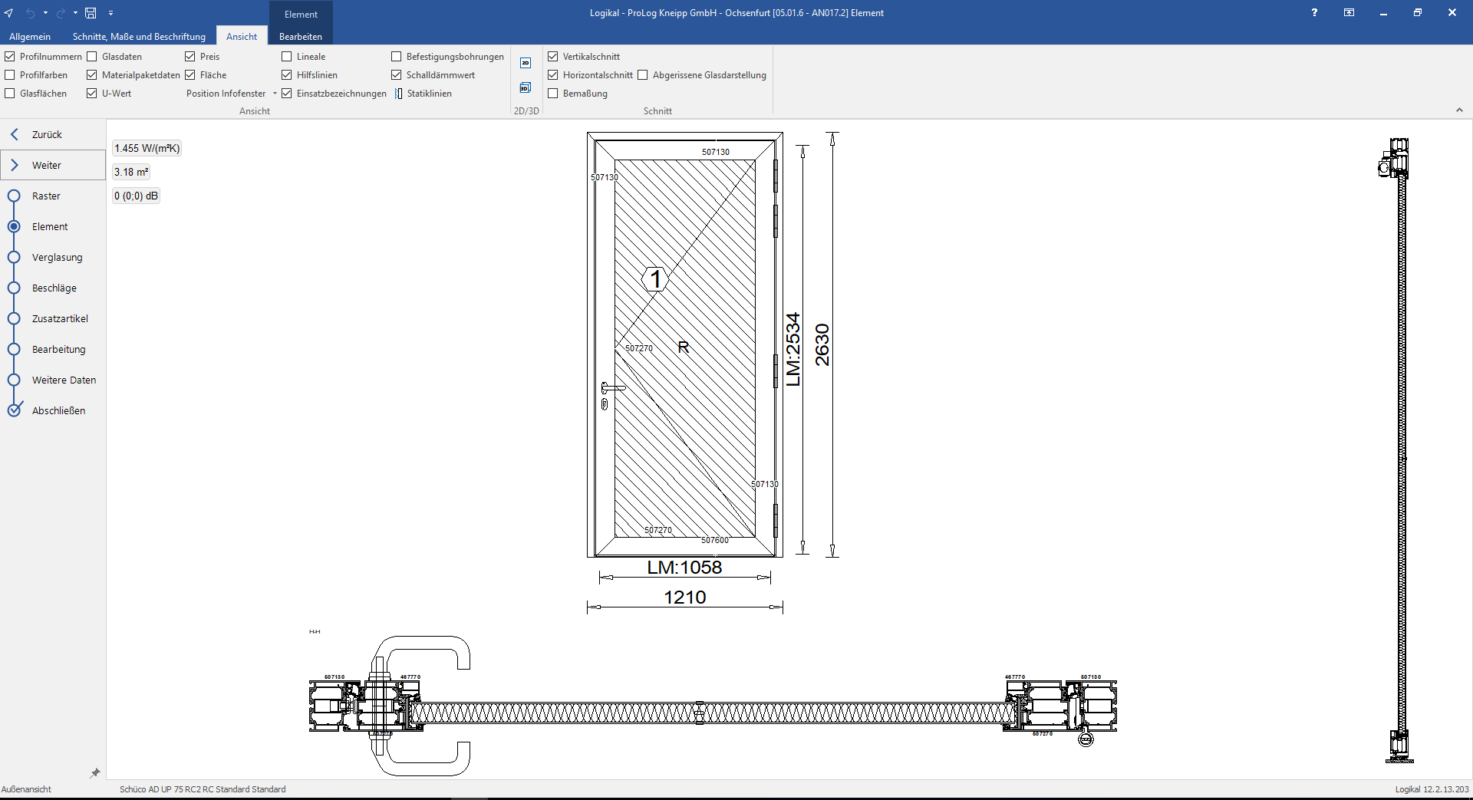
Task: Open the help question mark icon
Action: click(1314, 13)
